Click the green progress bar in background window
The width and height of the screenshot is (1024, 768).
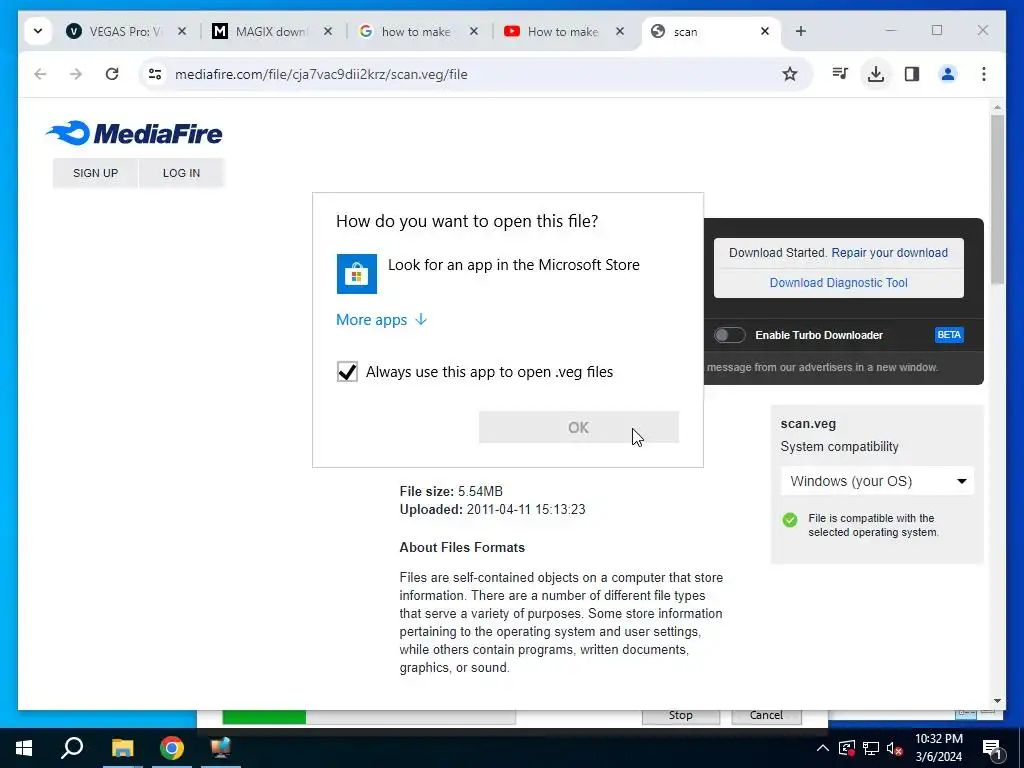[264, 716]
